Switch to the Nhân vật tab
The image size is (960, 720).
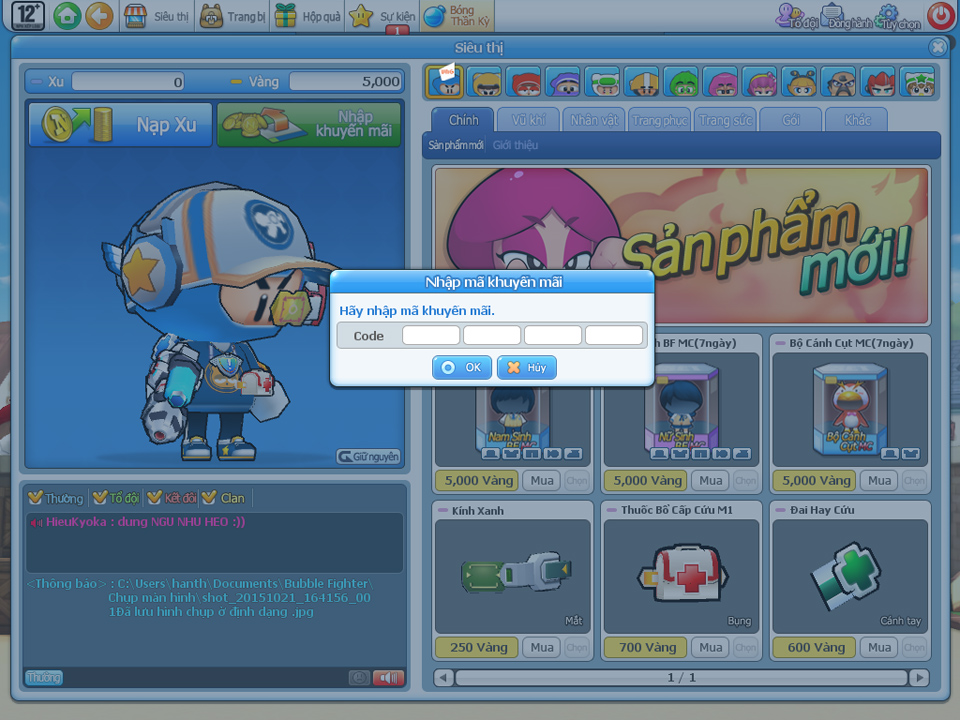(594, 120)
